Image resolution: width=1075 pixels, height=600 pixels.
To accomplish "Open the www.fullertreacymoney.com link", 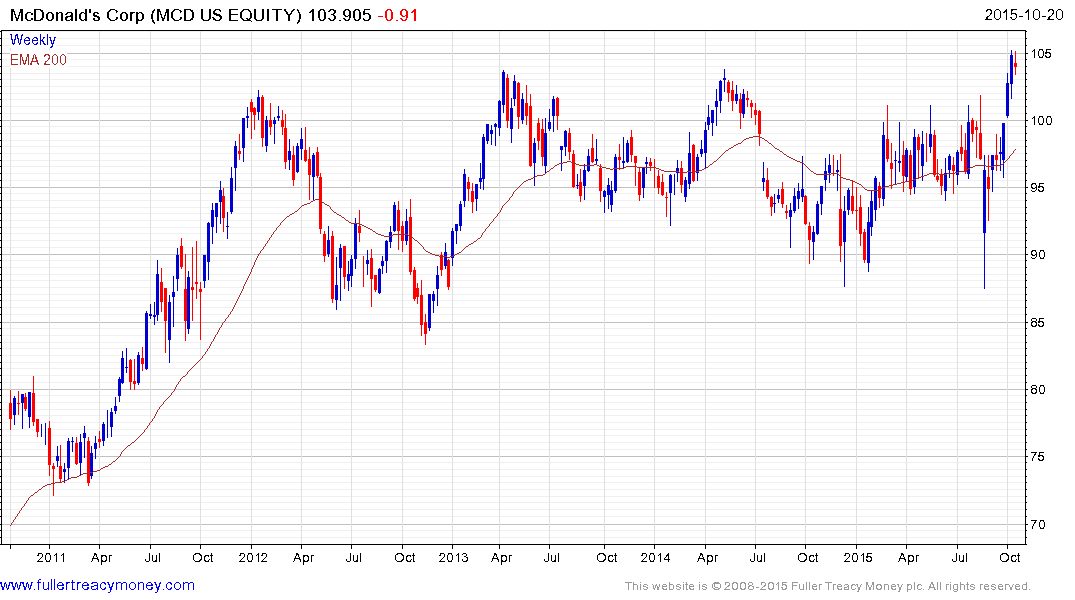I will [x=97, y=586].
